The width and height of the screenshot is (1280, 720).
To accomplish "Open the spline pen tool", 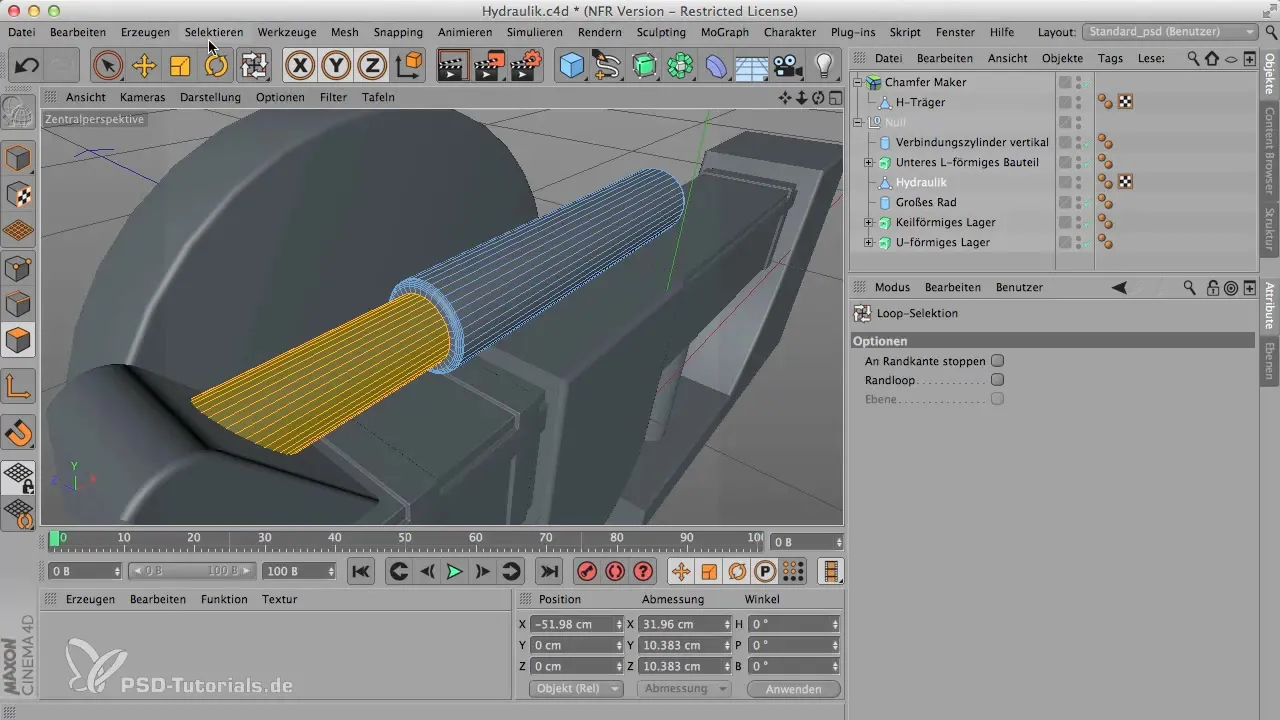I will pos(607,67).
